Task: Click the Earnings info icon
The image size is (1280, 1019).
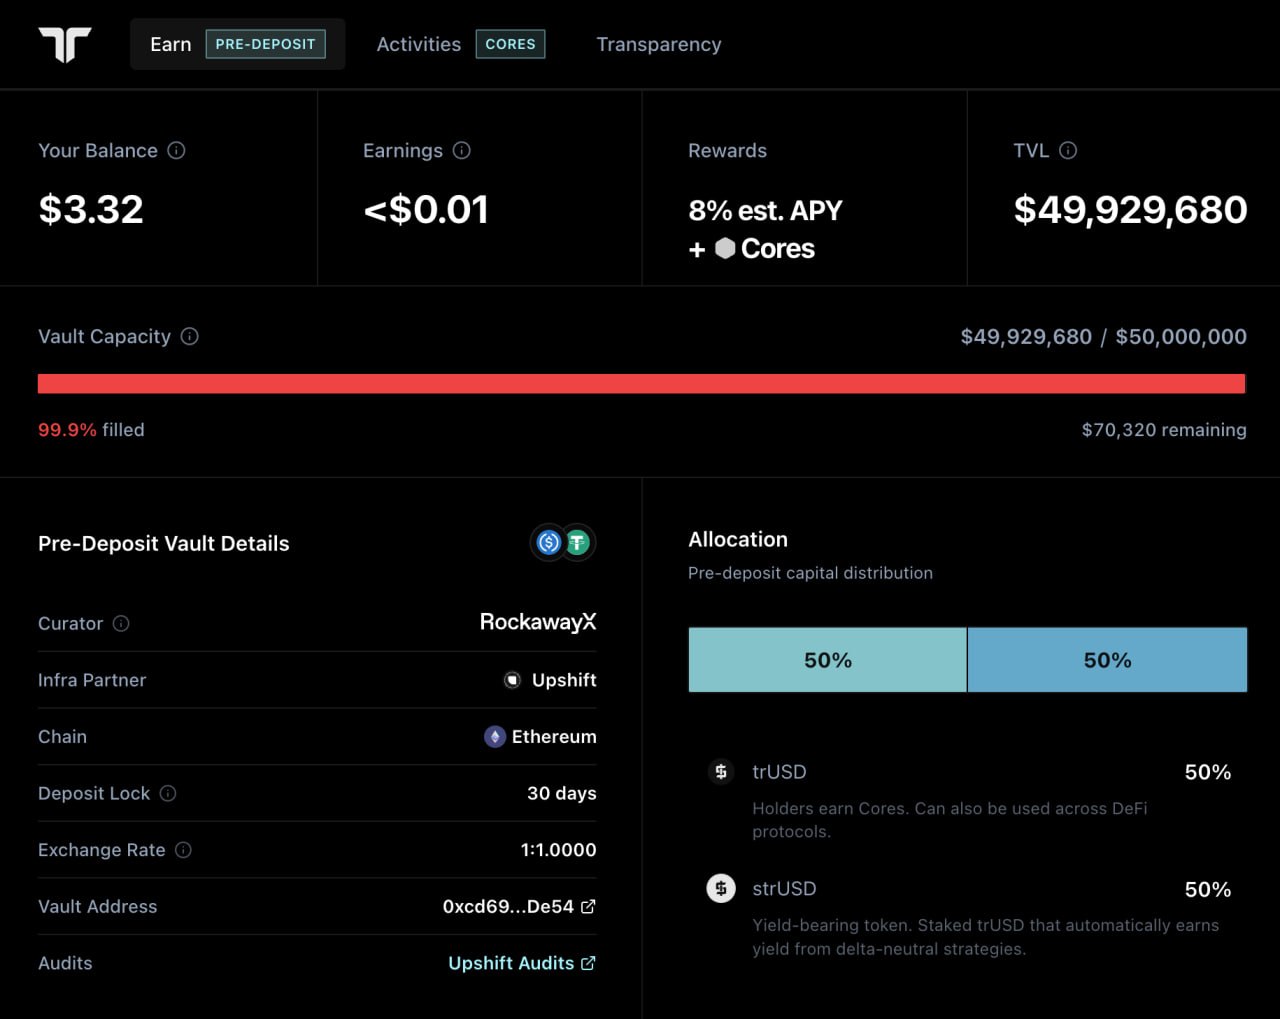Action: coord(461,151)
